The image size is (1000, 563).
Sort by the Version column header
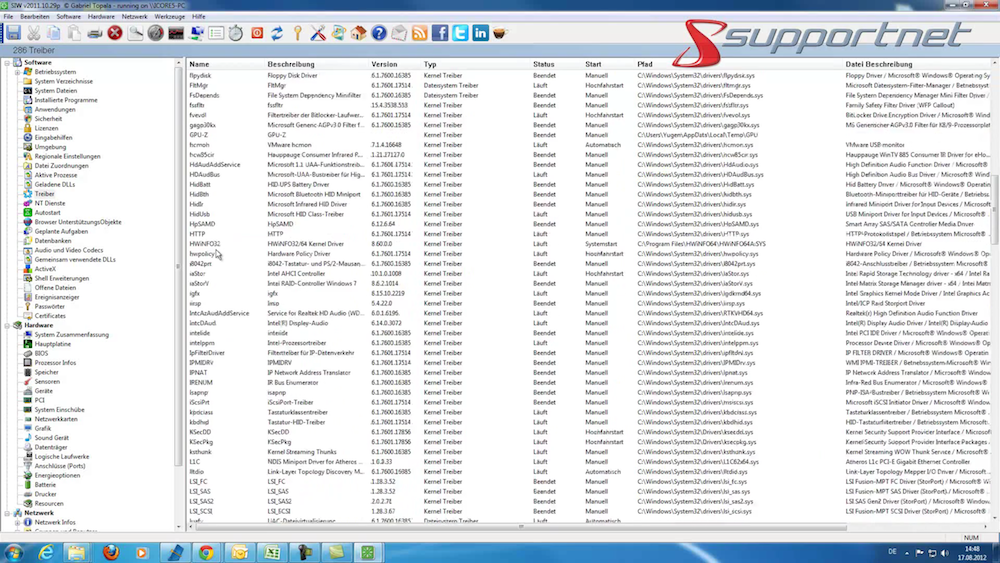(x=384, y=64)
